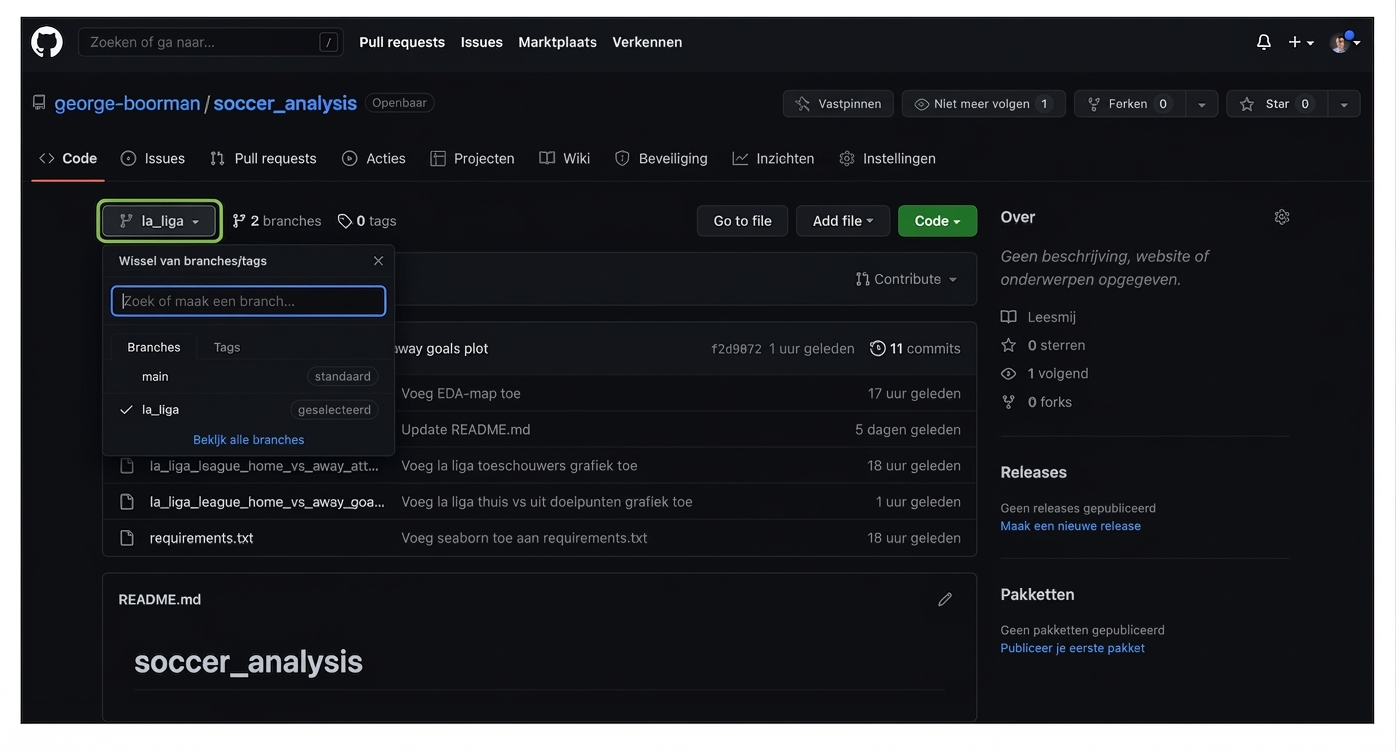Switch to the Tags tab in branch popup
1396x752 pixels.
(x=226, y=346)
